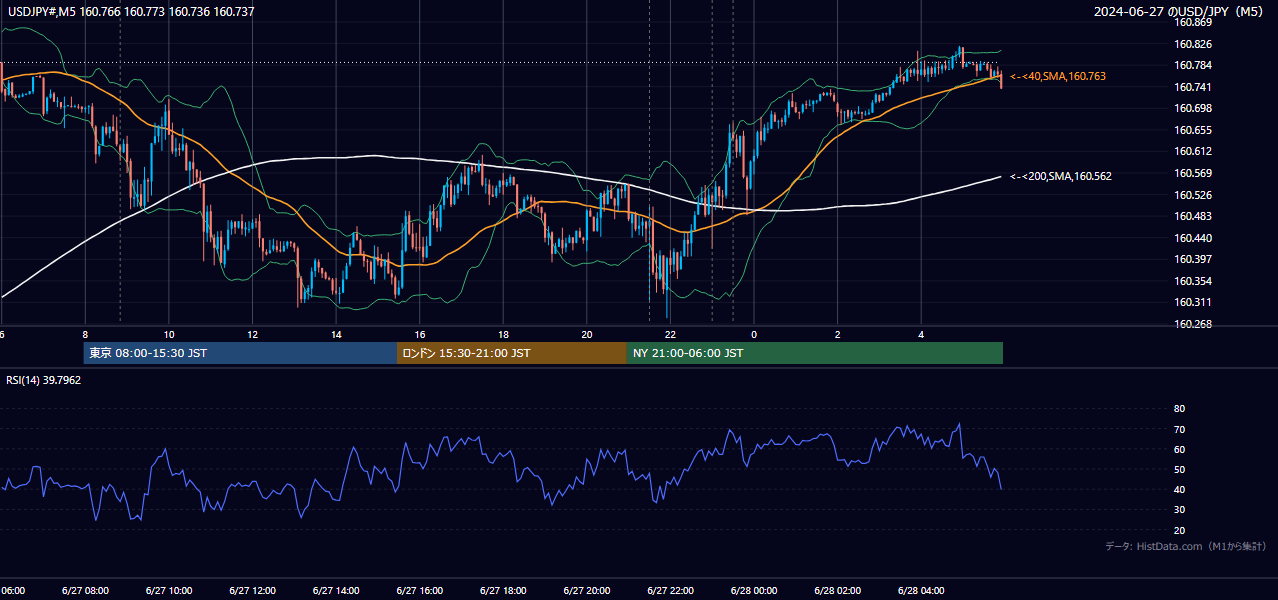Click the 6/28 02:00 bottom time label
This screenshot has width=1278, height=600.
click(x=838, y=591)
